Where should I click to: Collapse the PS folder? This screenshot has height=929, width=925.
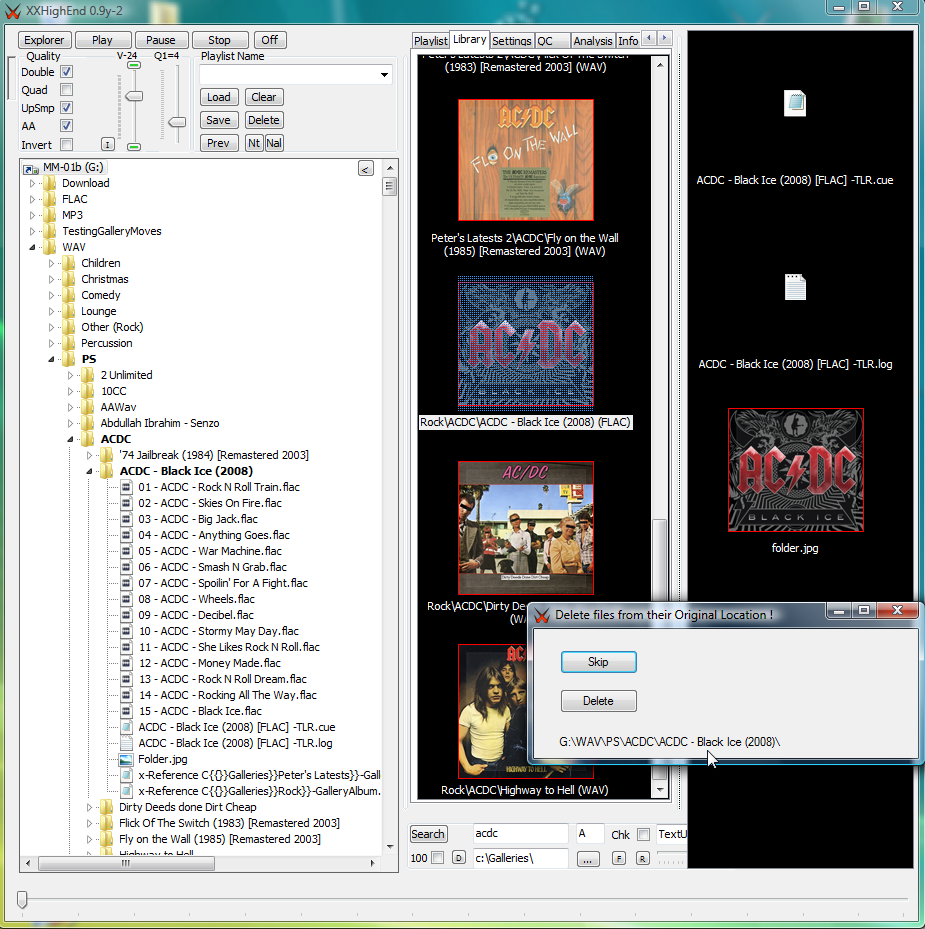coord(52,359)
